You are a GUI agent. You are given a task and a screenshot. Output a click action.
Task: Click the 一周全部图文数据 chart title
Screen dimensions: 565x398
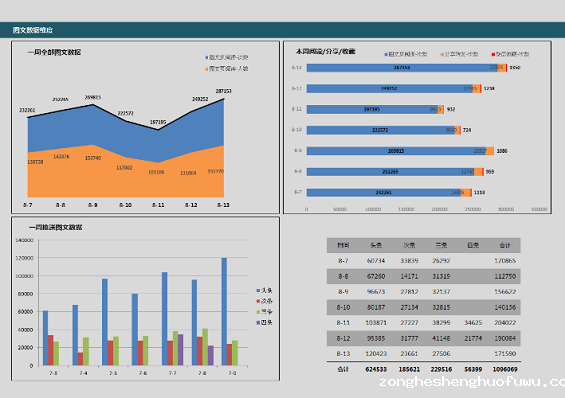point(54,53)
